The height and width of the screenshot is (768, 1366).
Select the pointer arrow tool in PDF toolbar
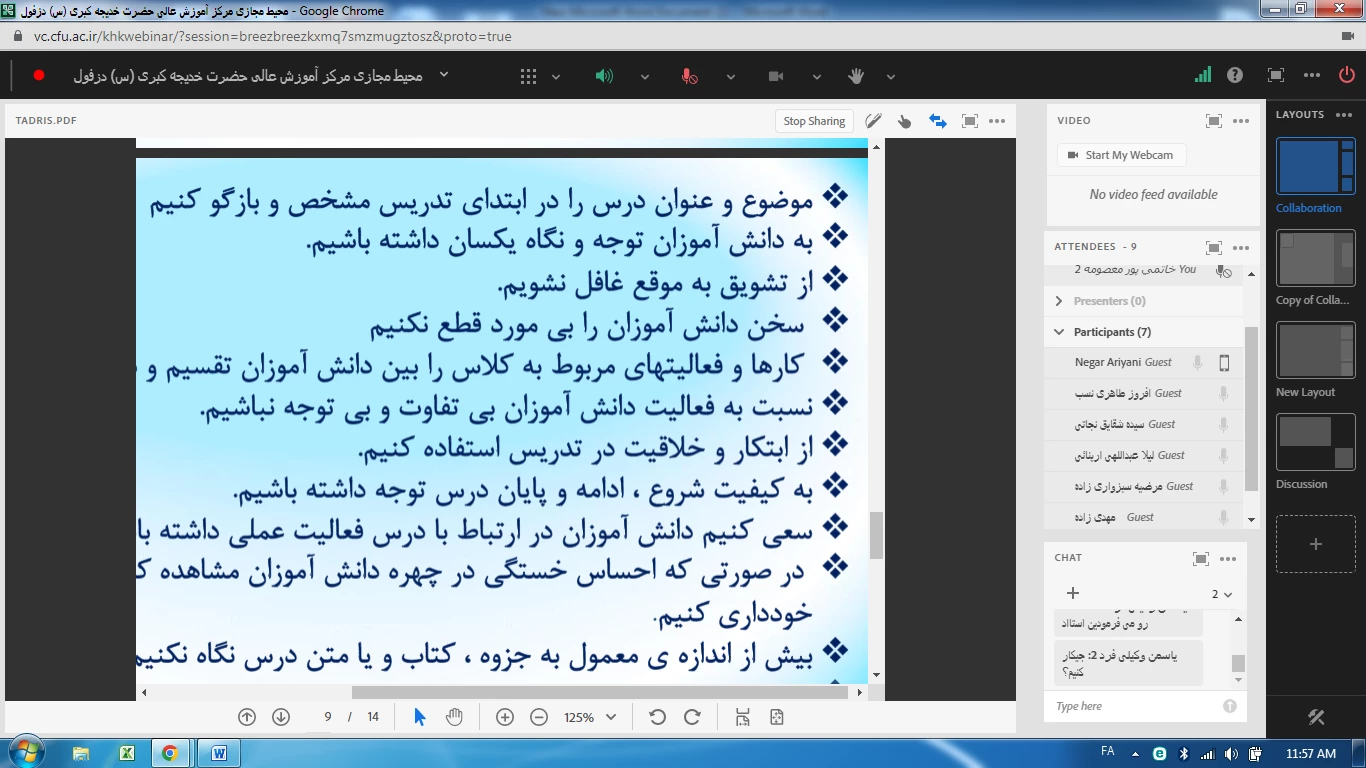coord(420,717)
